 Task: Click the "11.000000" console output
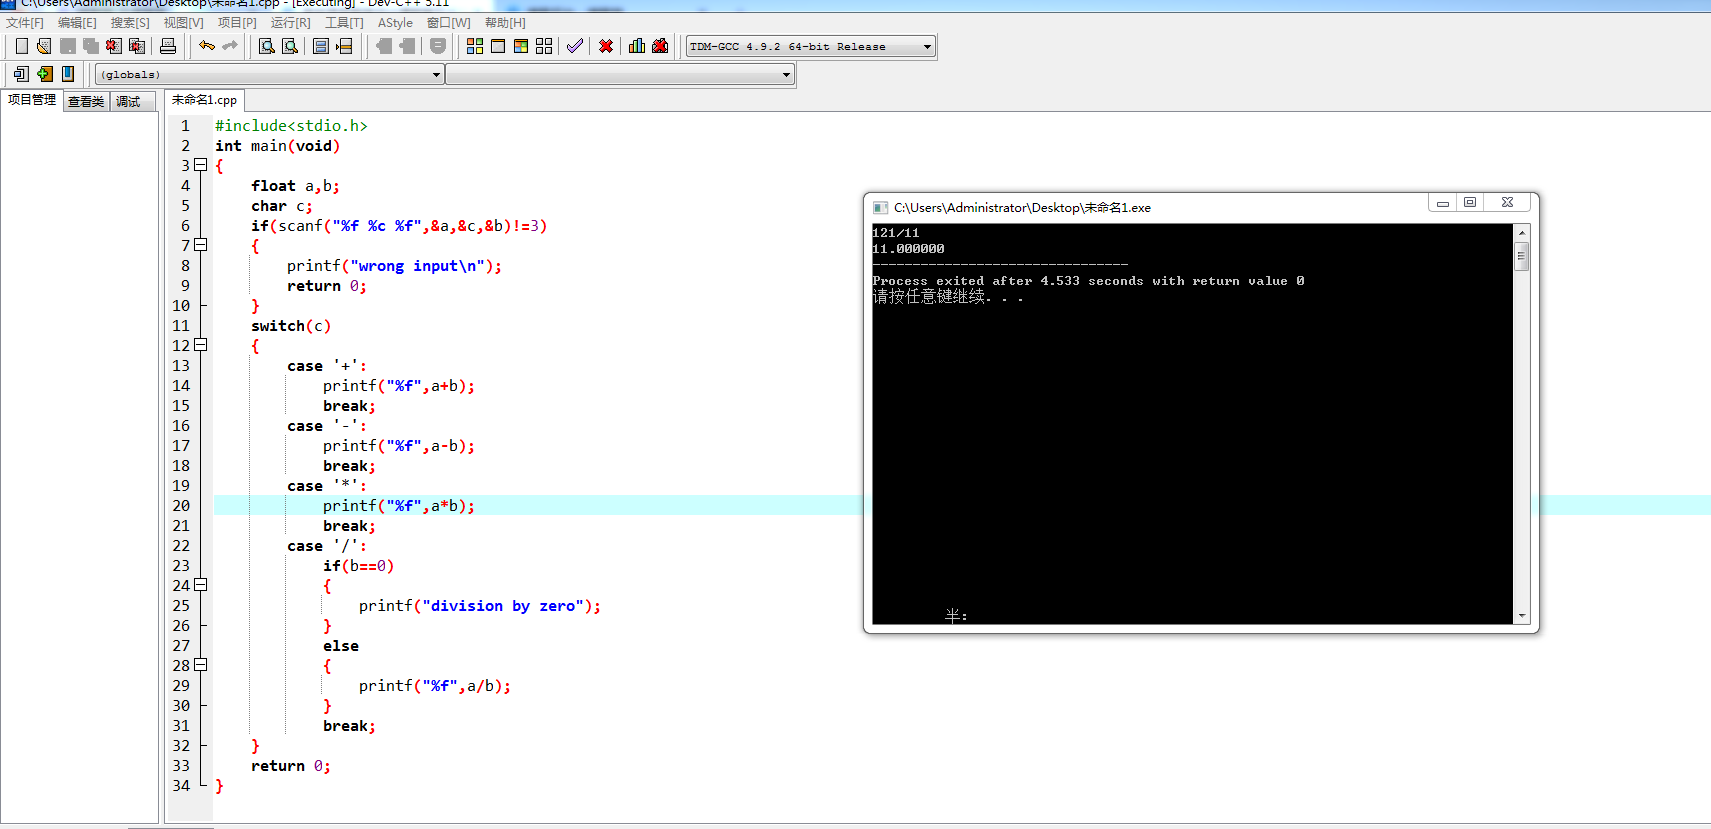(908, 249)
